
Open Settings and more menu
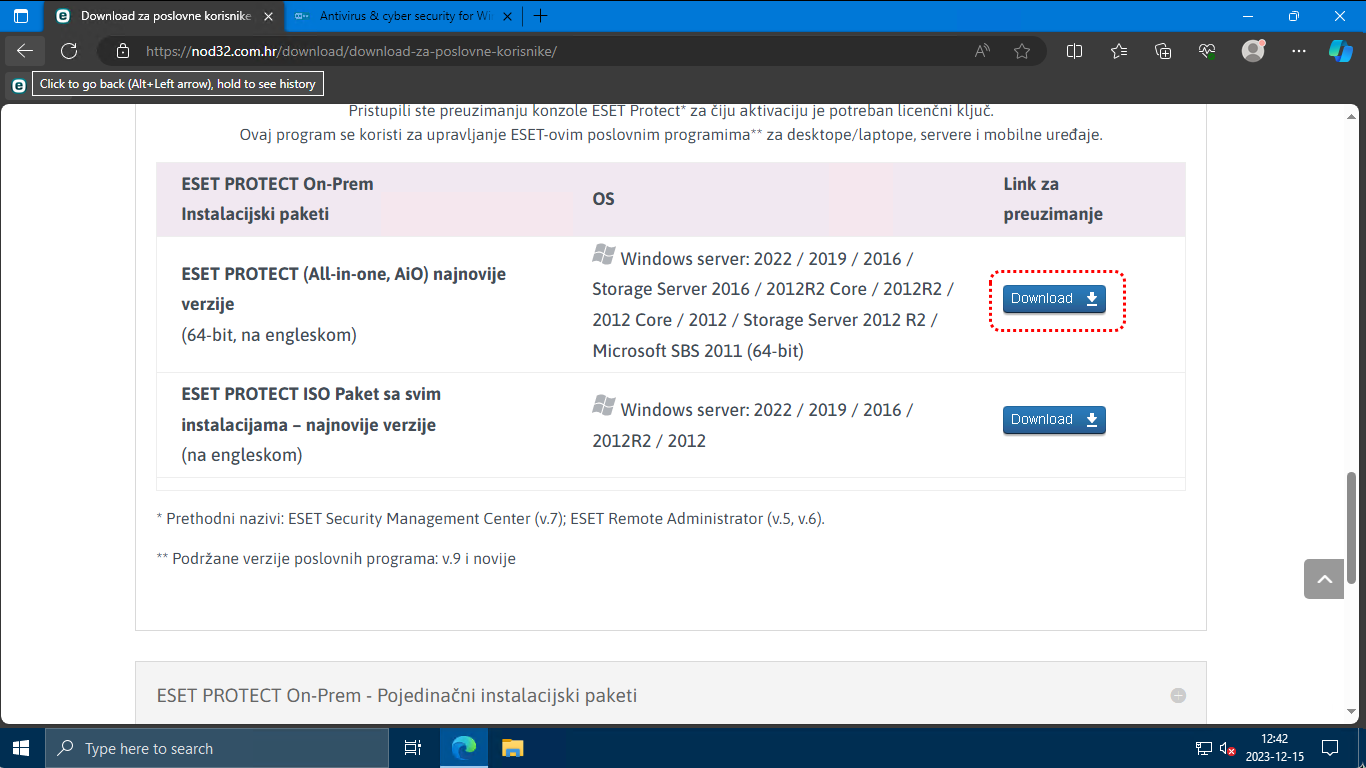[1298, 51]
